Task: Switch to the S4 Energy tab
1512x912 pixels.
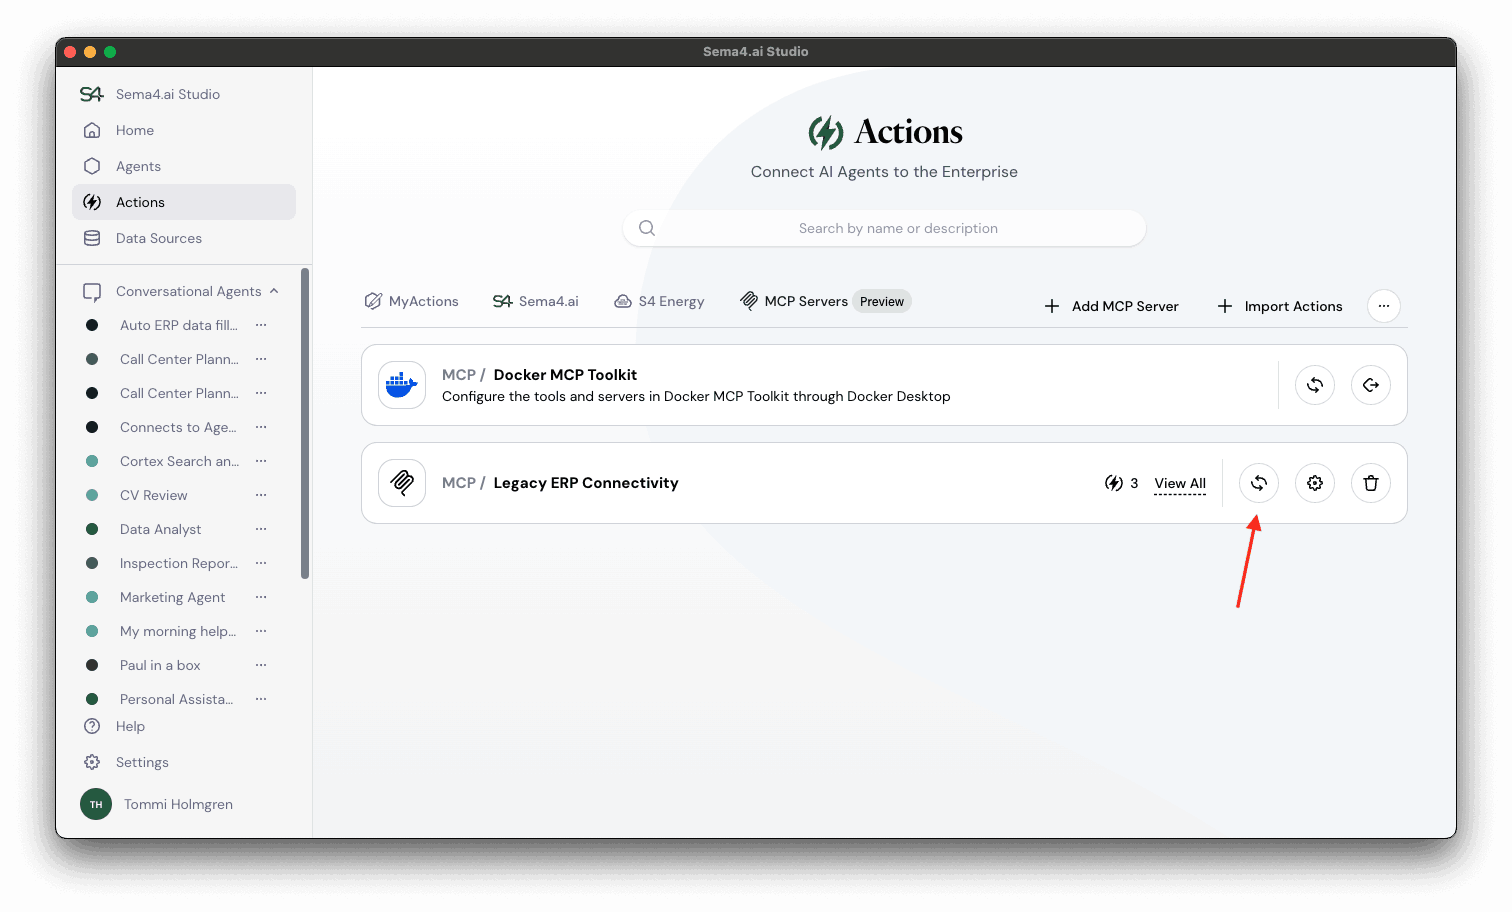Action: (x=659, y=301)
